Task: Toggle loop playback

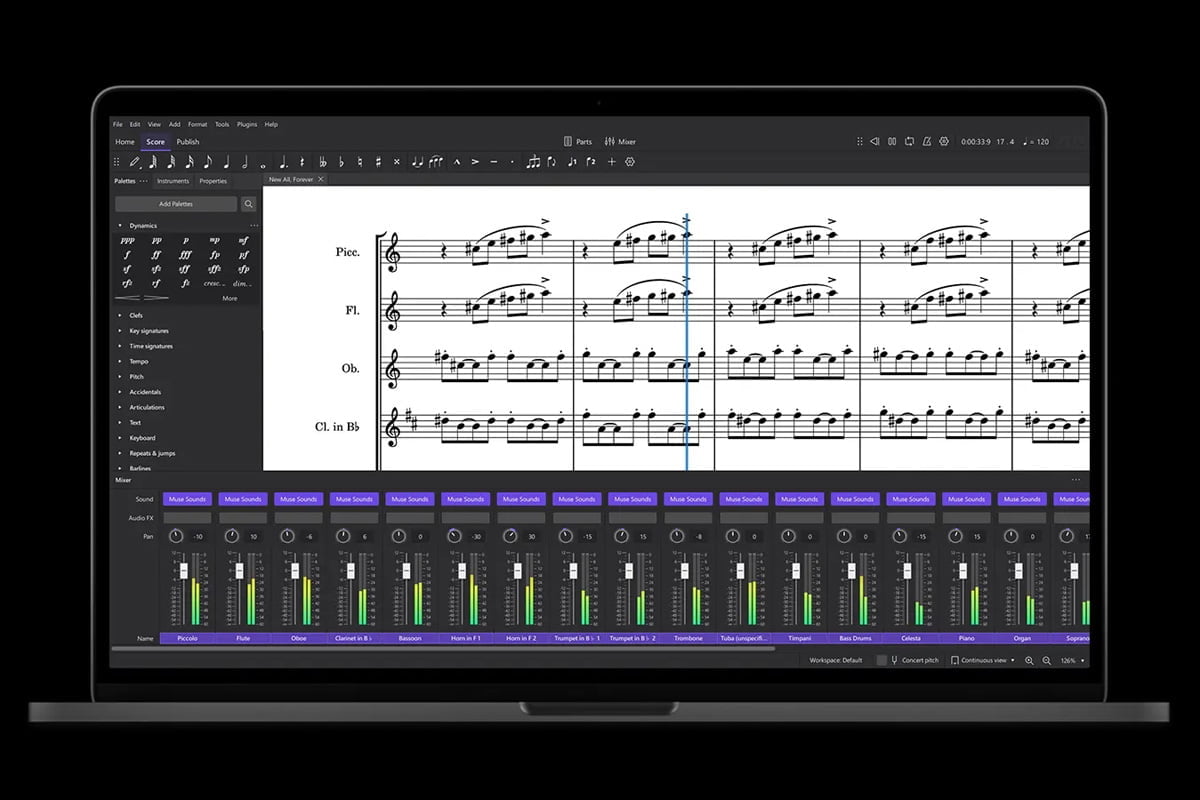Action: [x=909, y=142]
